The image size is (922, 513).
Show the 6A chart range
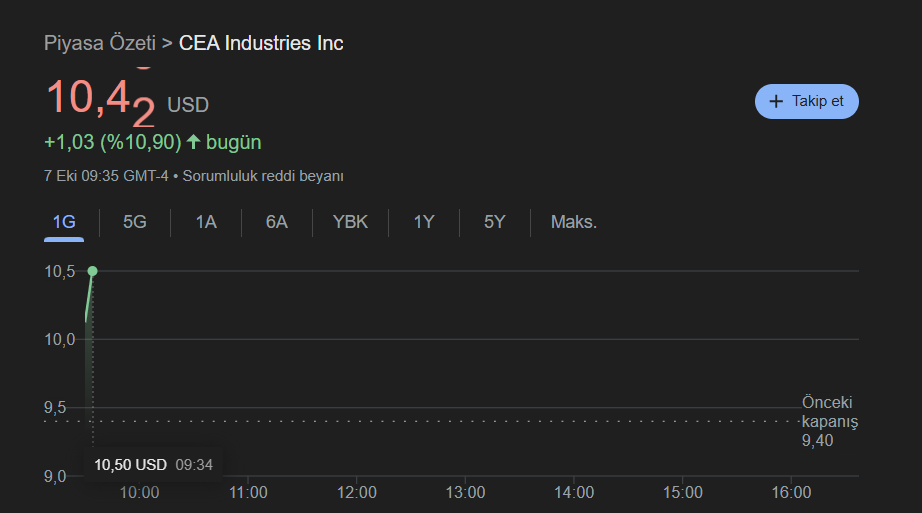point(277,222)
